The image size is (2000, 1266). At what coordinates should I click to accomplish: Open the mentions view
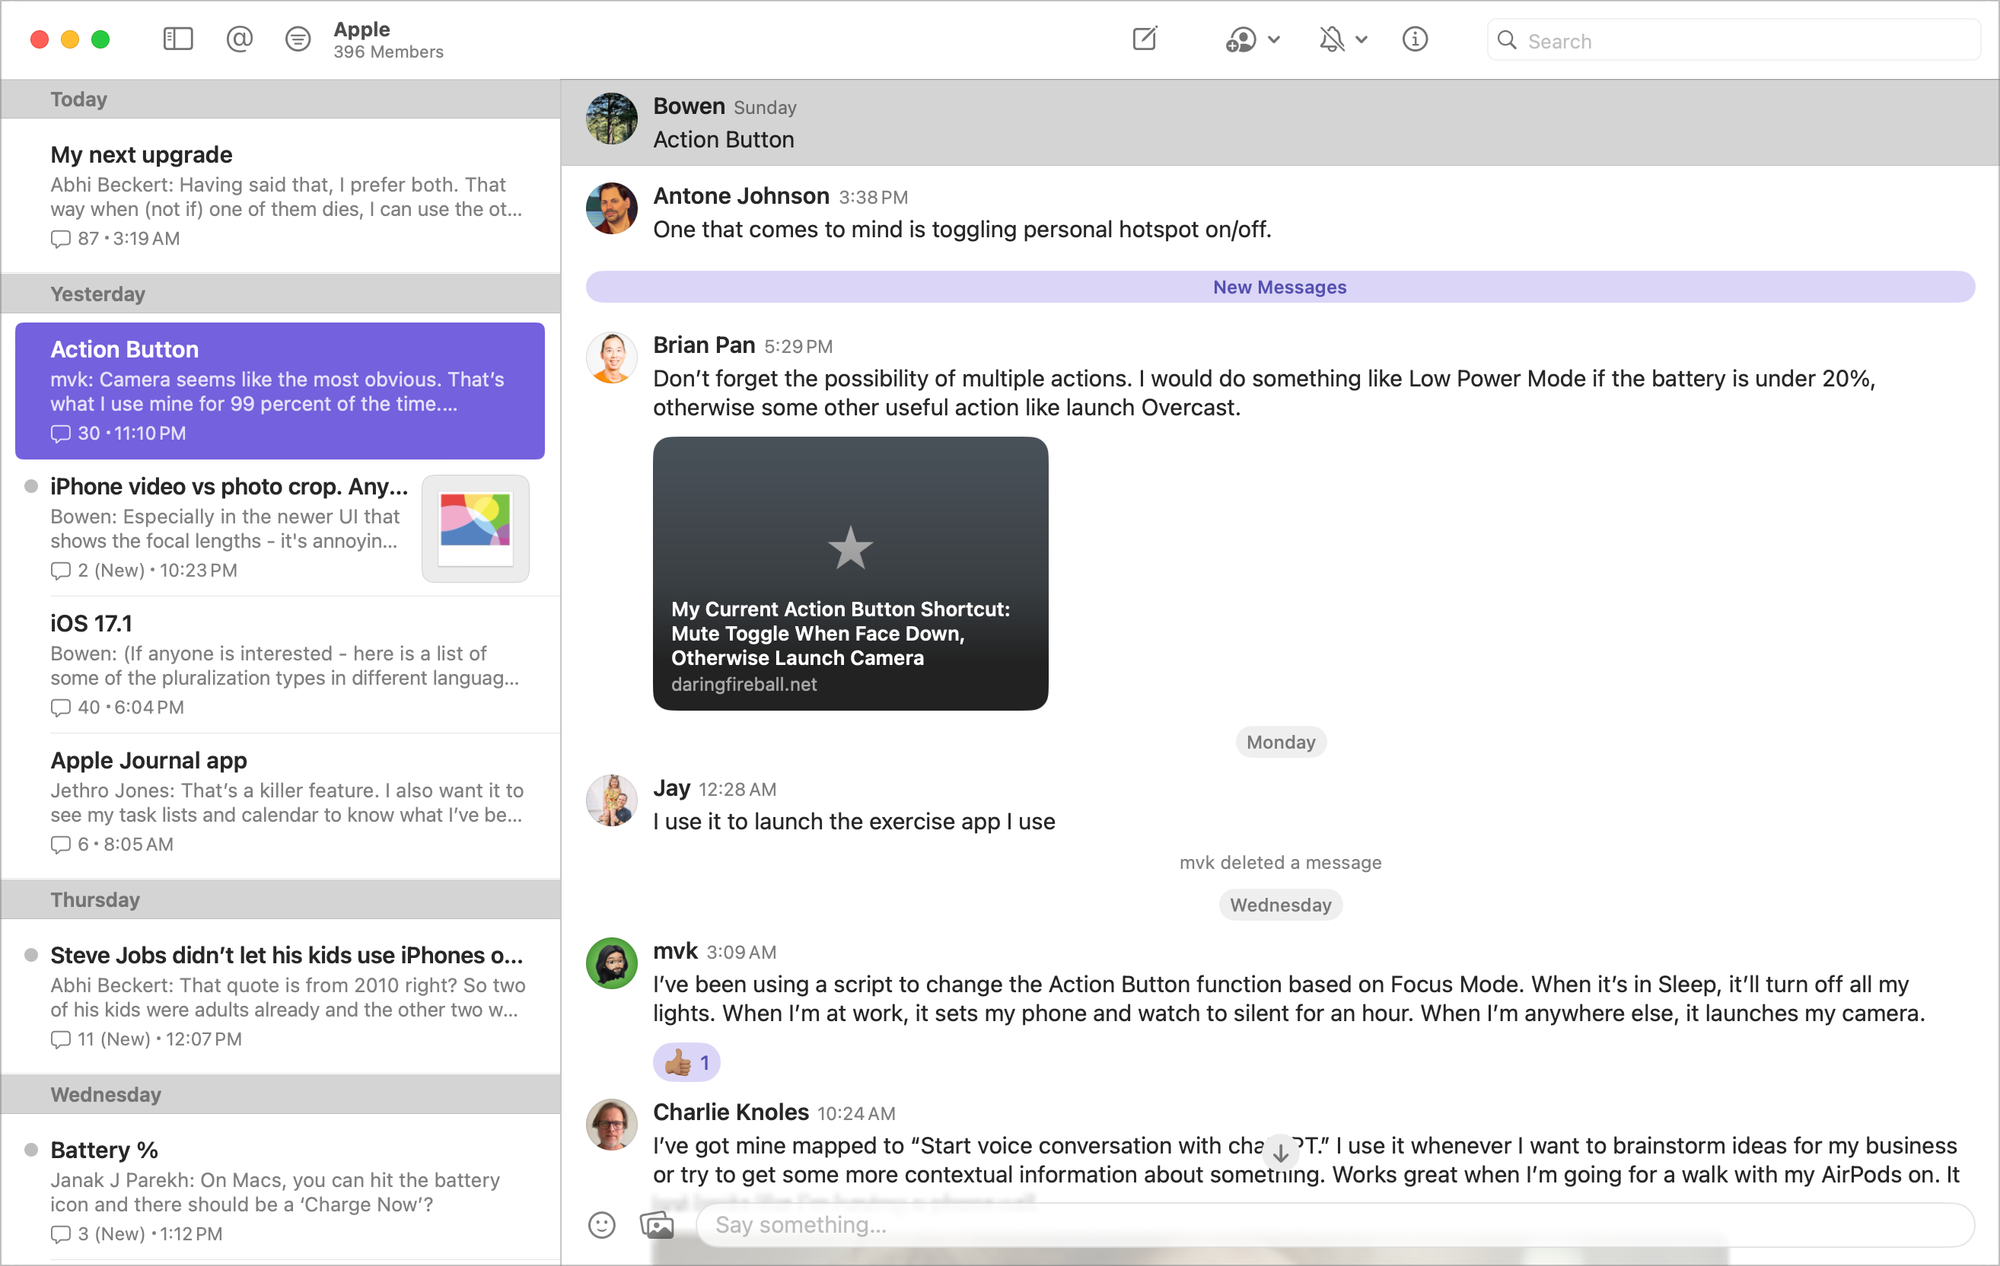[x=239, y=39]
